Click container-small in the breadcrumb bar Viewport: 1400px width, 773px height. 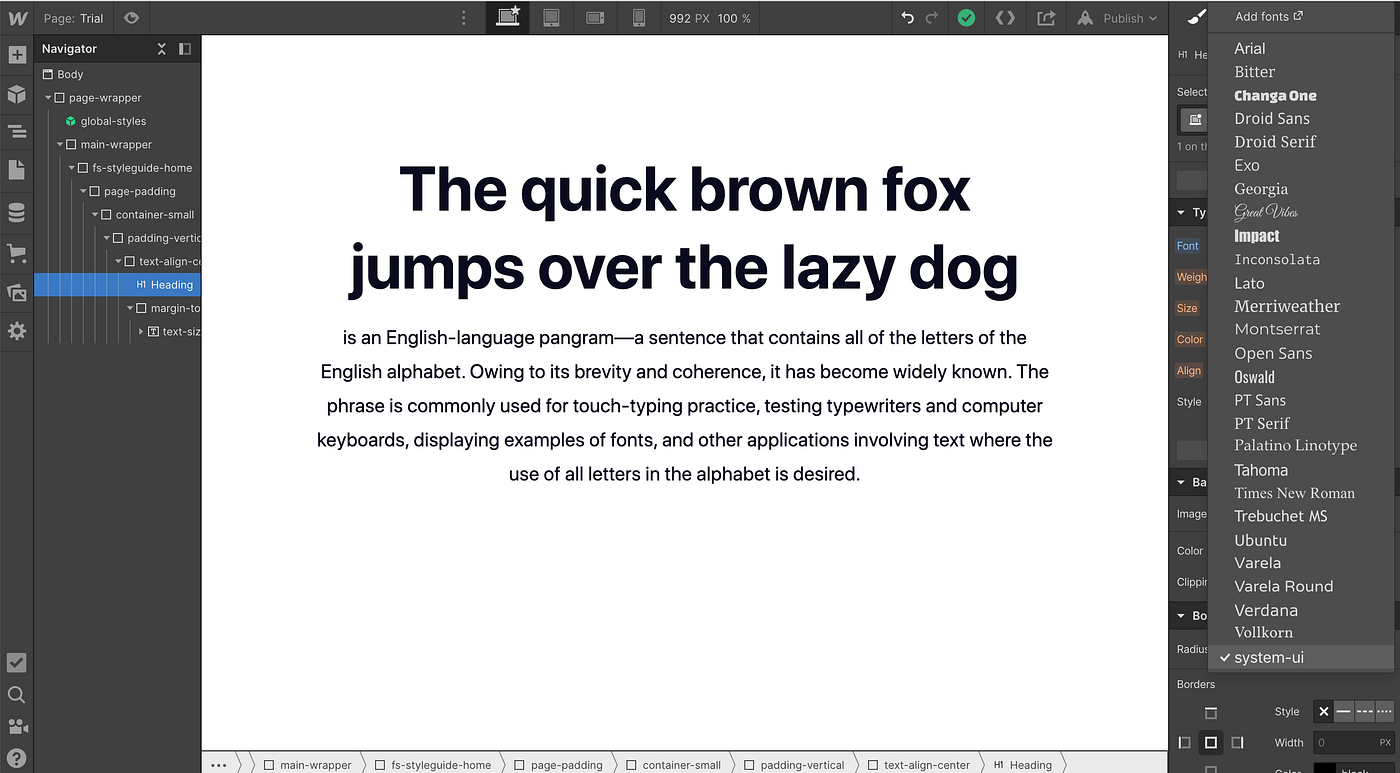click(x=673, y=765)
